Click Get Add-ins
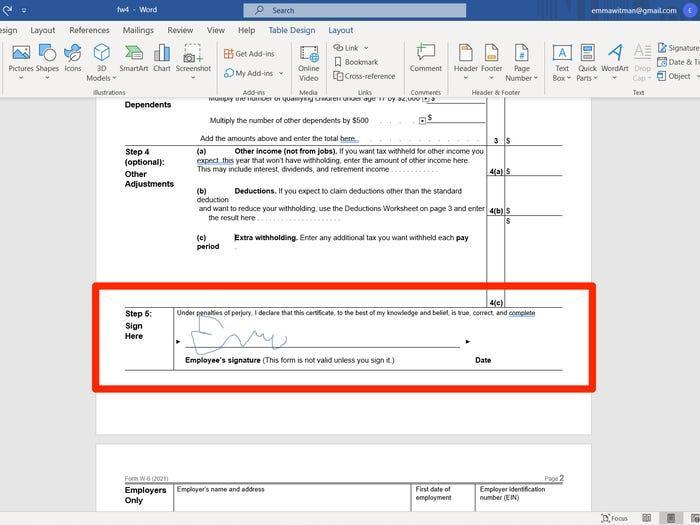 249,54
